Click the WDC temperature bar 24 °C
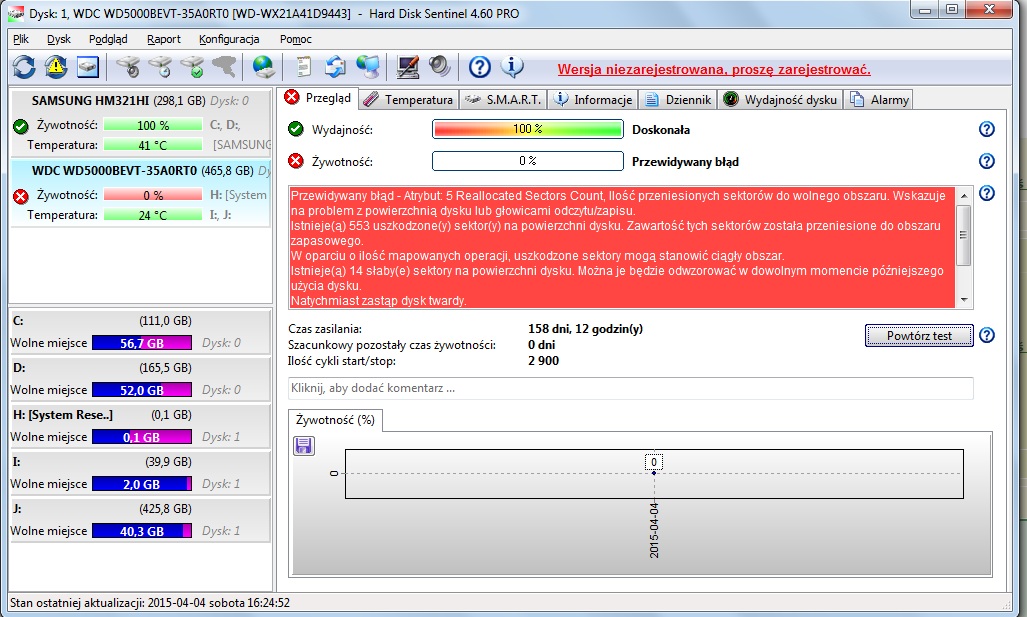 (x=153, y=215)
